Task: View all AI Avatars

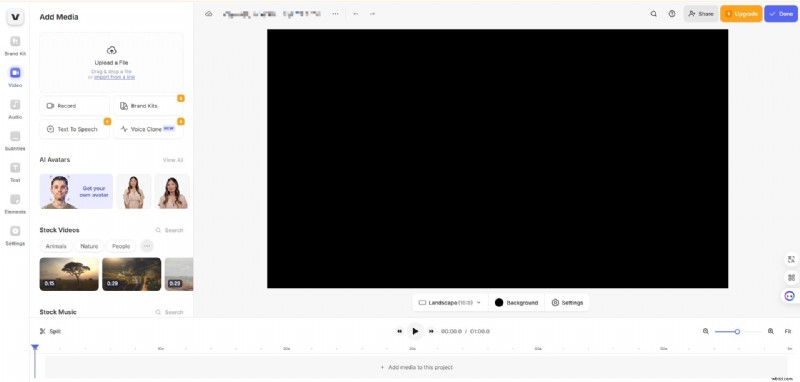Action: (x=172, y=160)
